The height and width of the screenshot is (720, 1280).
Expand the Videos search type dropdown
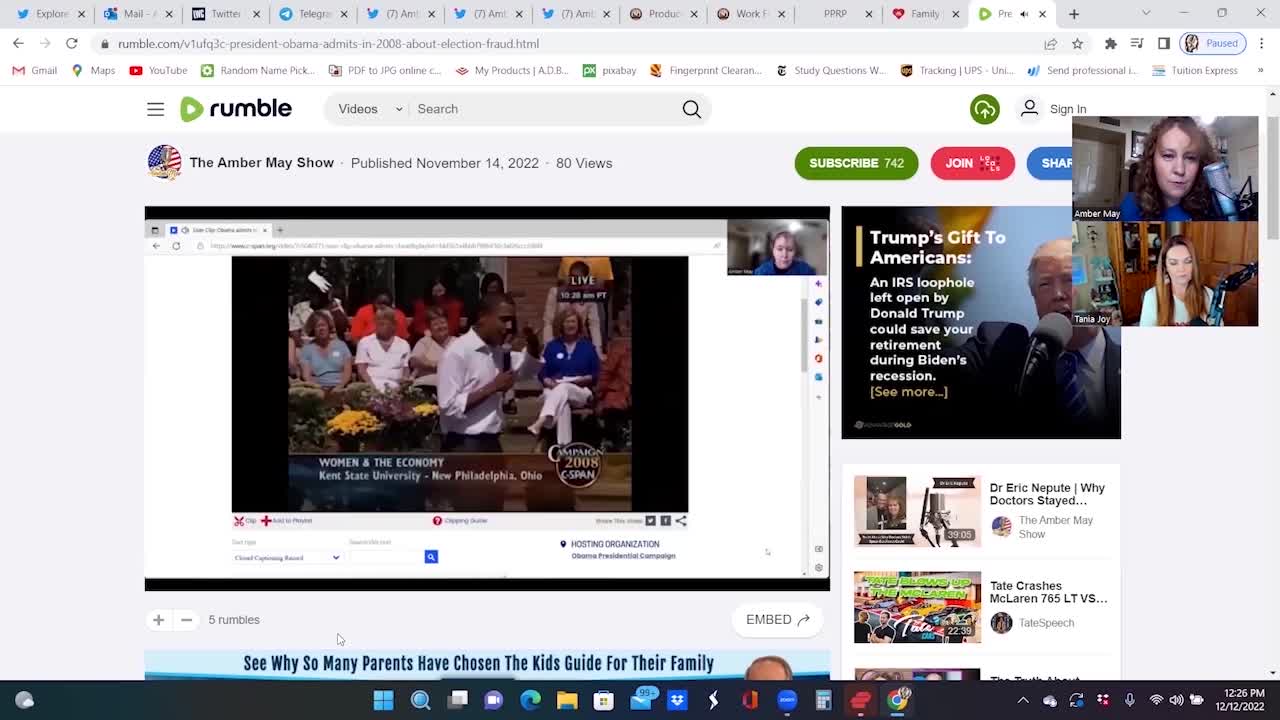click(x=370, y=109)
